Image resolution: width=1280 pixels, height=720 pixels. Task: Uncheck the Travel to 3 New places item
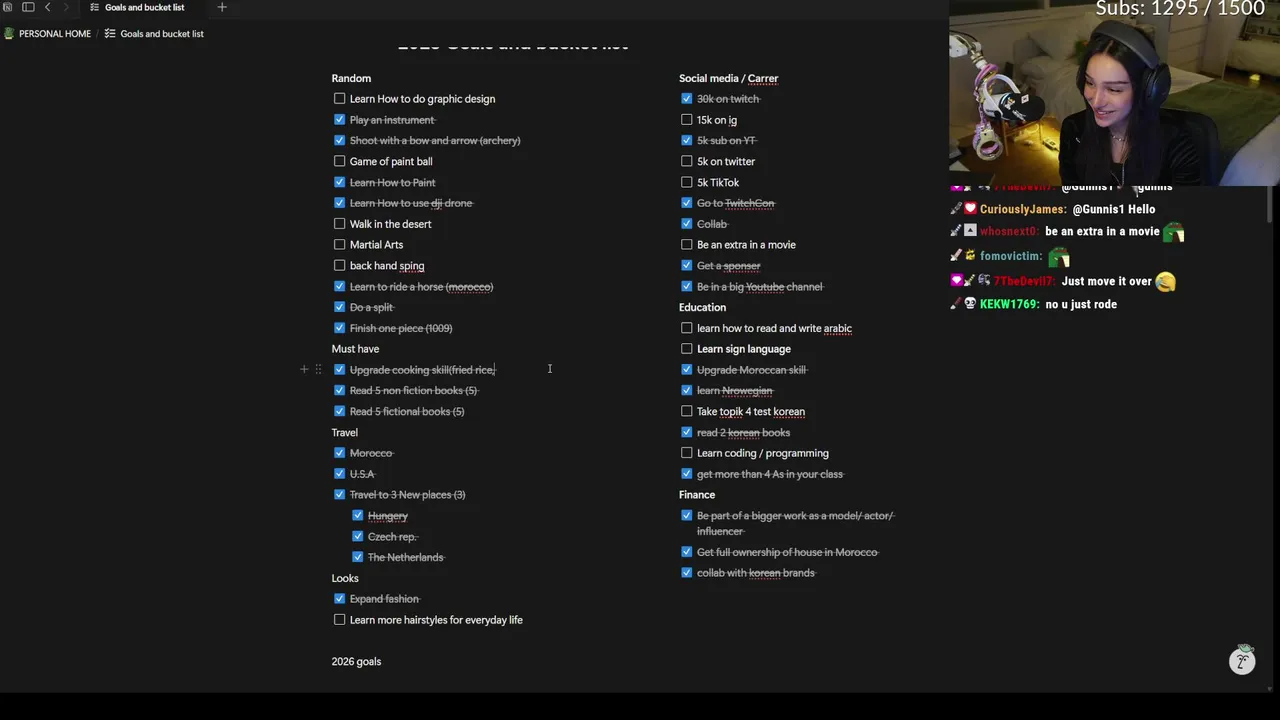click(339, 495)
